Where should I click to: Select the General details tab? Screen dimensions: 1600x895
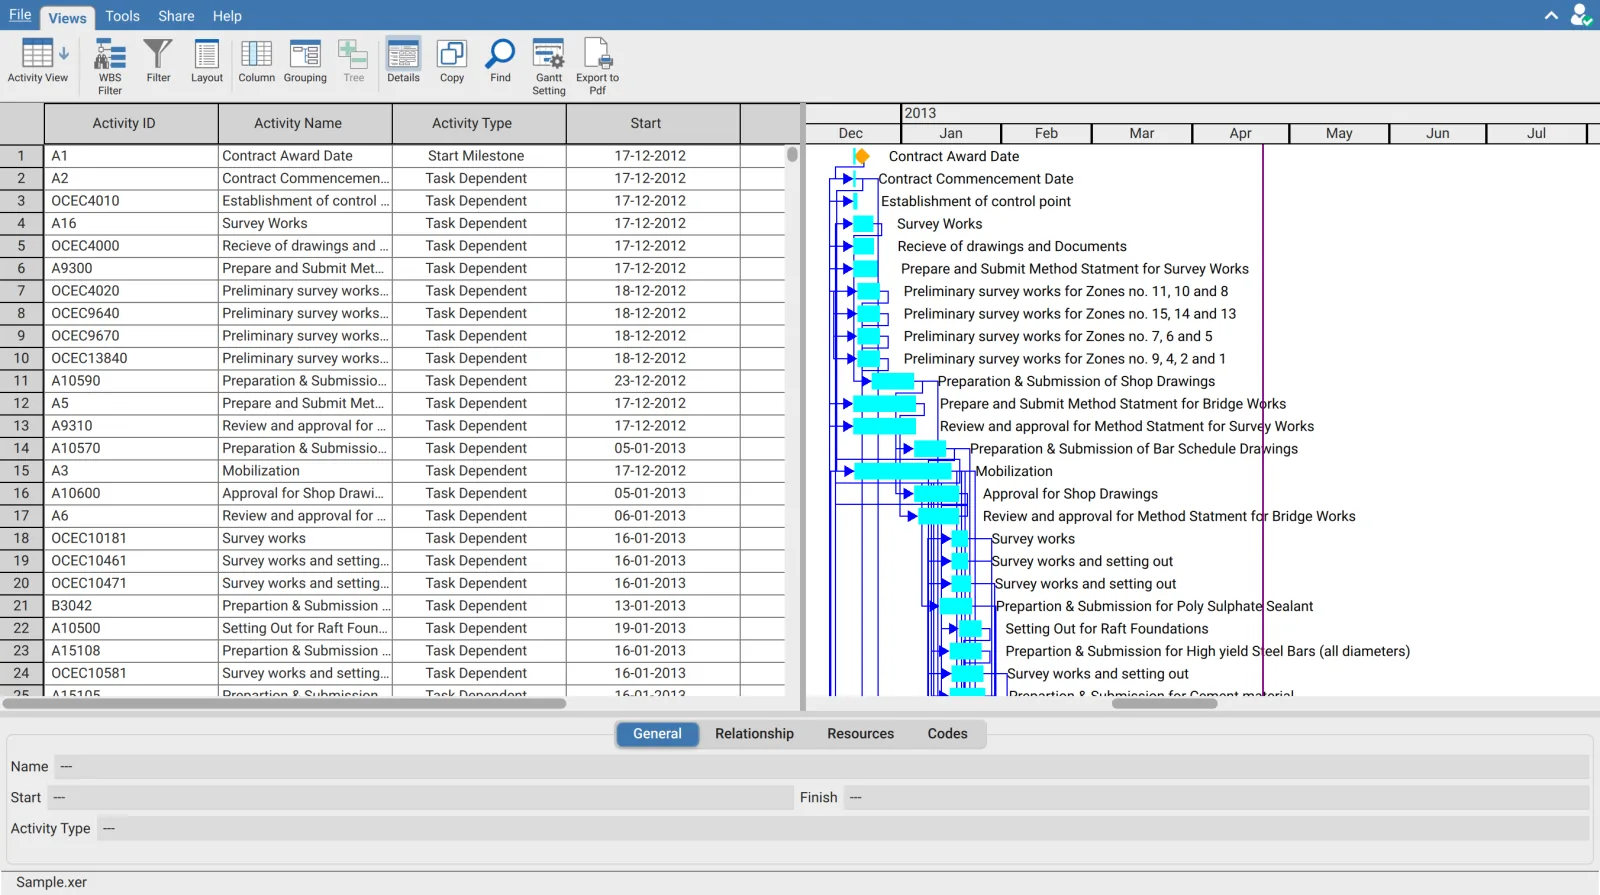pos(657,734)
